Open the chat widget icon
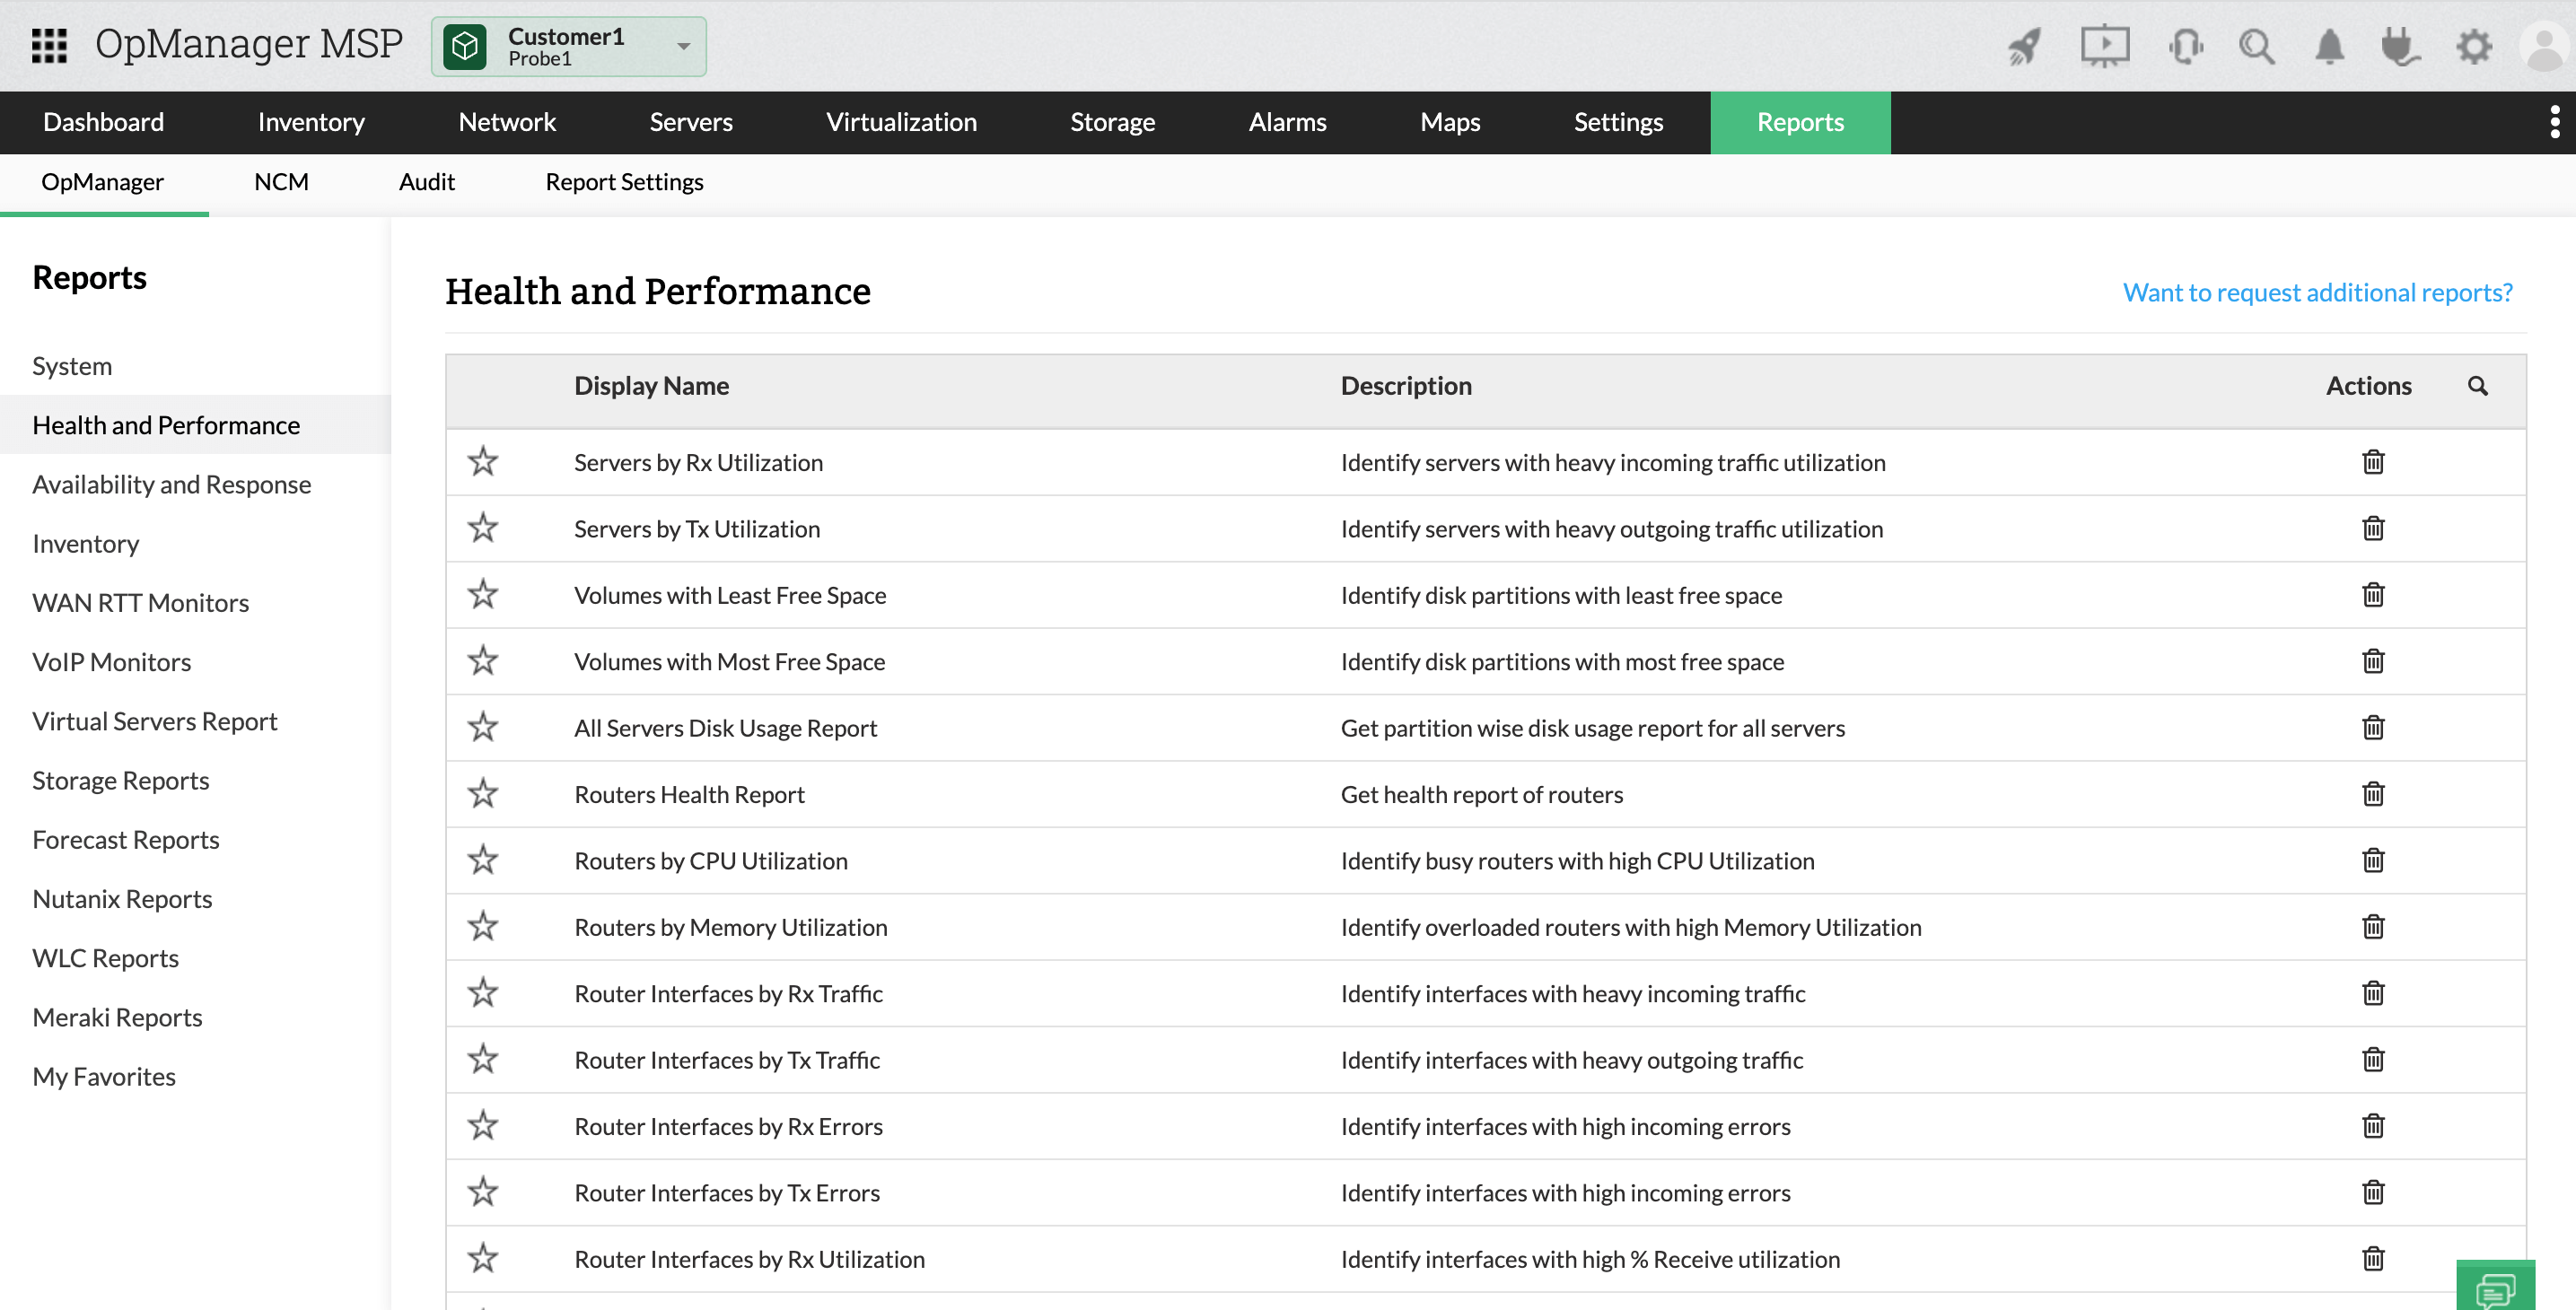 point(2495,1288)
